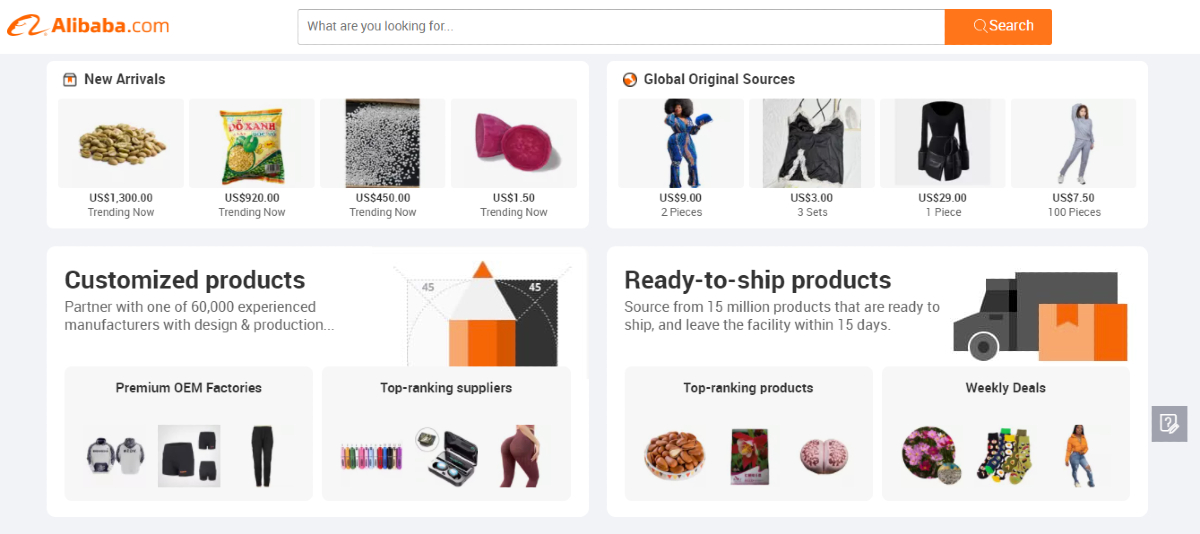Click the Alibaba.com logo
Screen dimensions: 1200x534
pos(88,26)
